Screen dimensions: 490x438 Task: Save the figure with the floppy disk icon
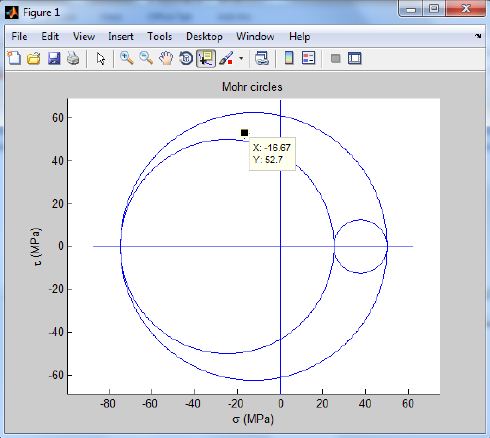tap(54, 59)
